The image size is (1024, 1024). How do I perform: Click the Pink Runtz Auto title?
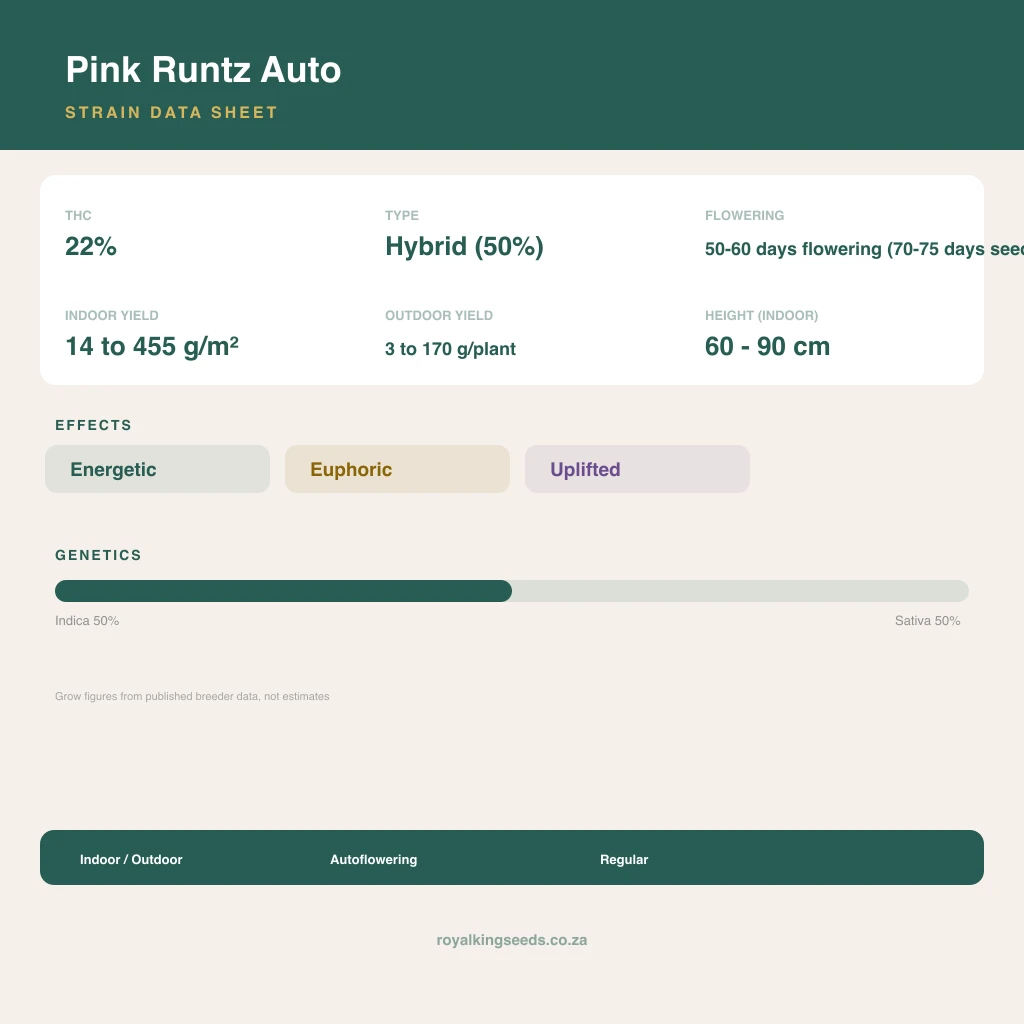(x=203, y=69)
